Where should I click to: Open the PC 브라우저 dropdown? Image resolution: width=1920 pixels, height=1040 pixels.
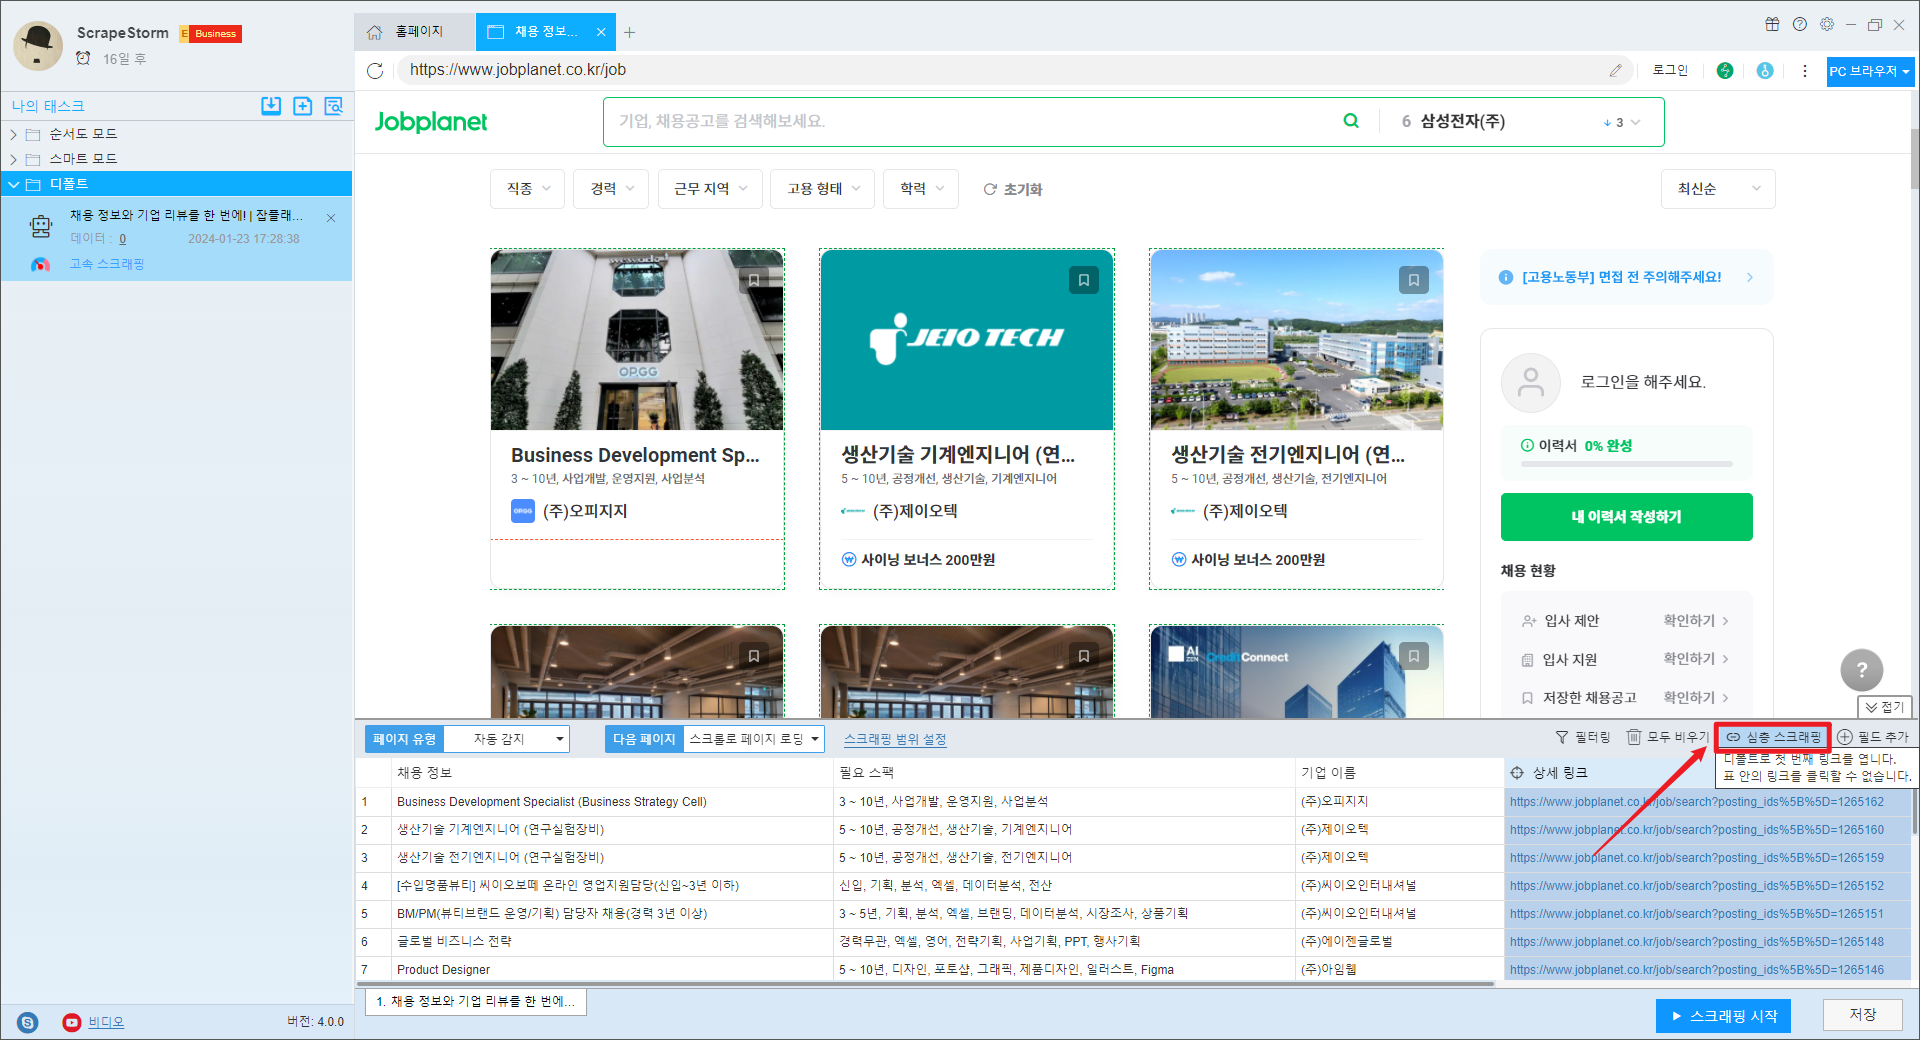click(x=1870, y=71)
